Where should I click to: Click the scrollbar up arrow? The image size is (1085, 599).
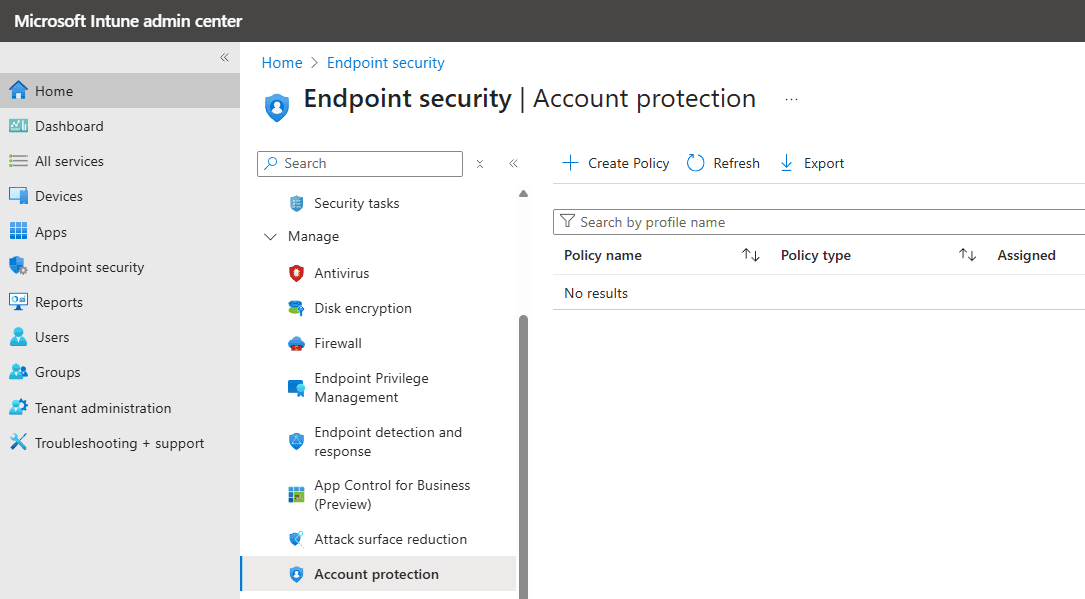tap(523, 194)
